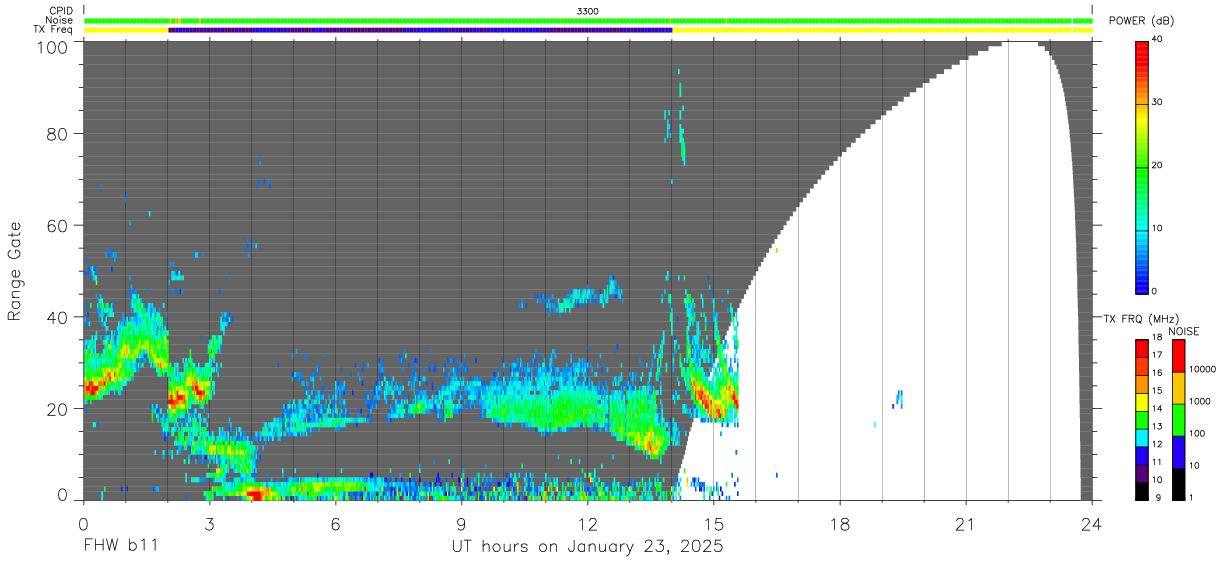
Task: Click the y-axis tick label 40
Action: point(59,317)
